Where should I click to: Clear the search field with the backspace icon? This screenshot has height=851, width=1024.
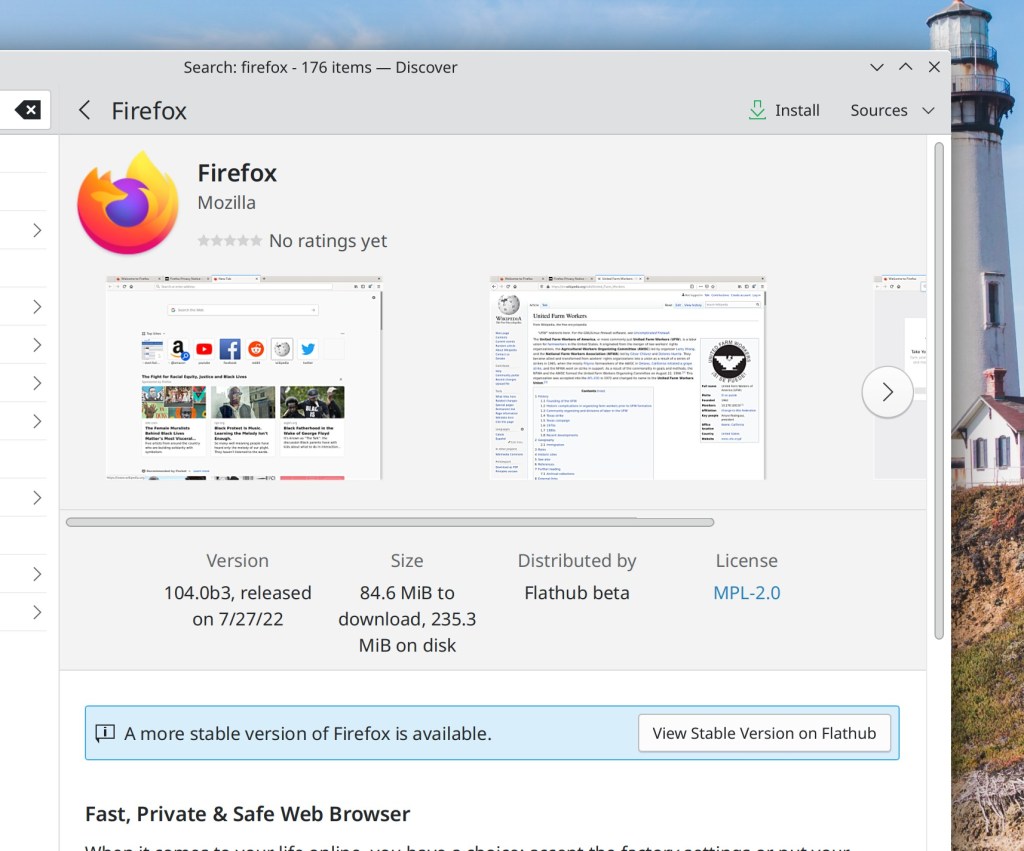coord(28,110)
